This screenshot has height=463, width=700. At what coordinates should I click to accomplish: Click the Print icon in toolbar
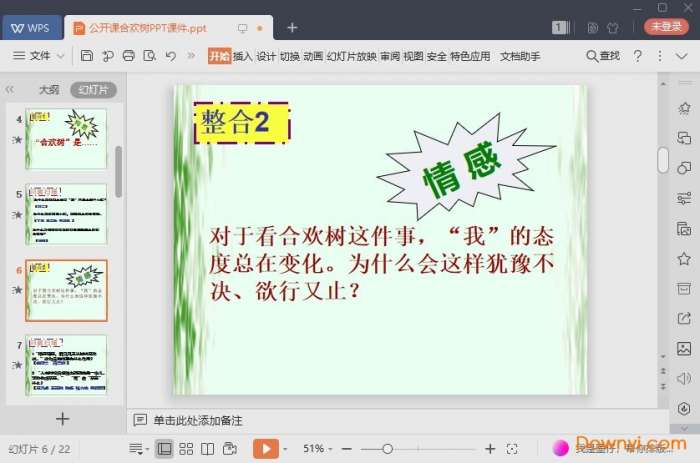click(129, 56)
